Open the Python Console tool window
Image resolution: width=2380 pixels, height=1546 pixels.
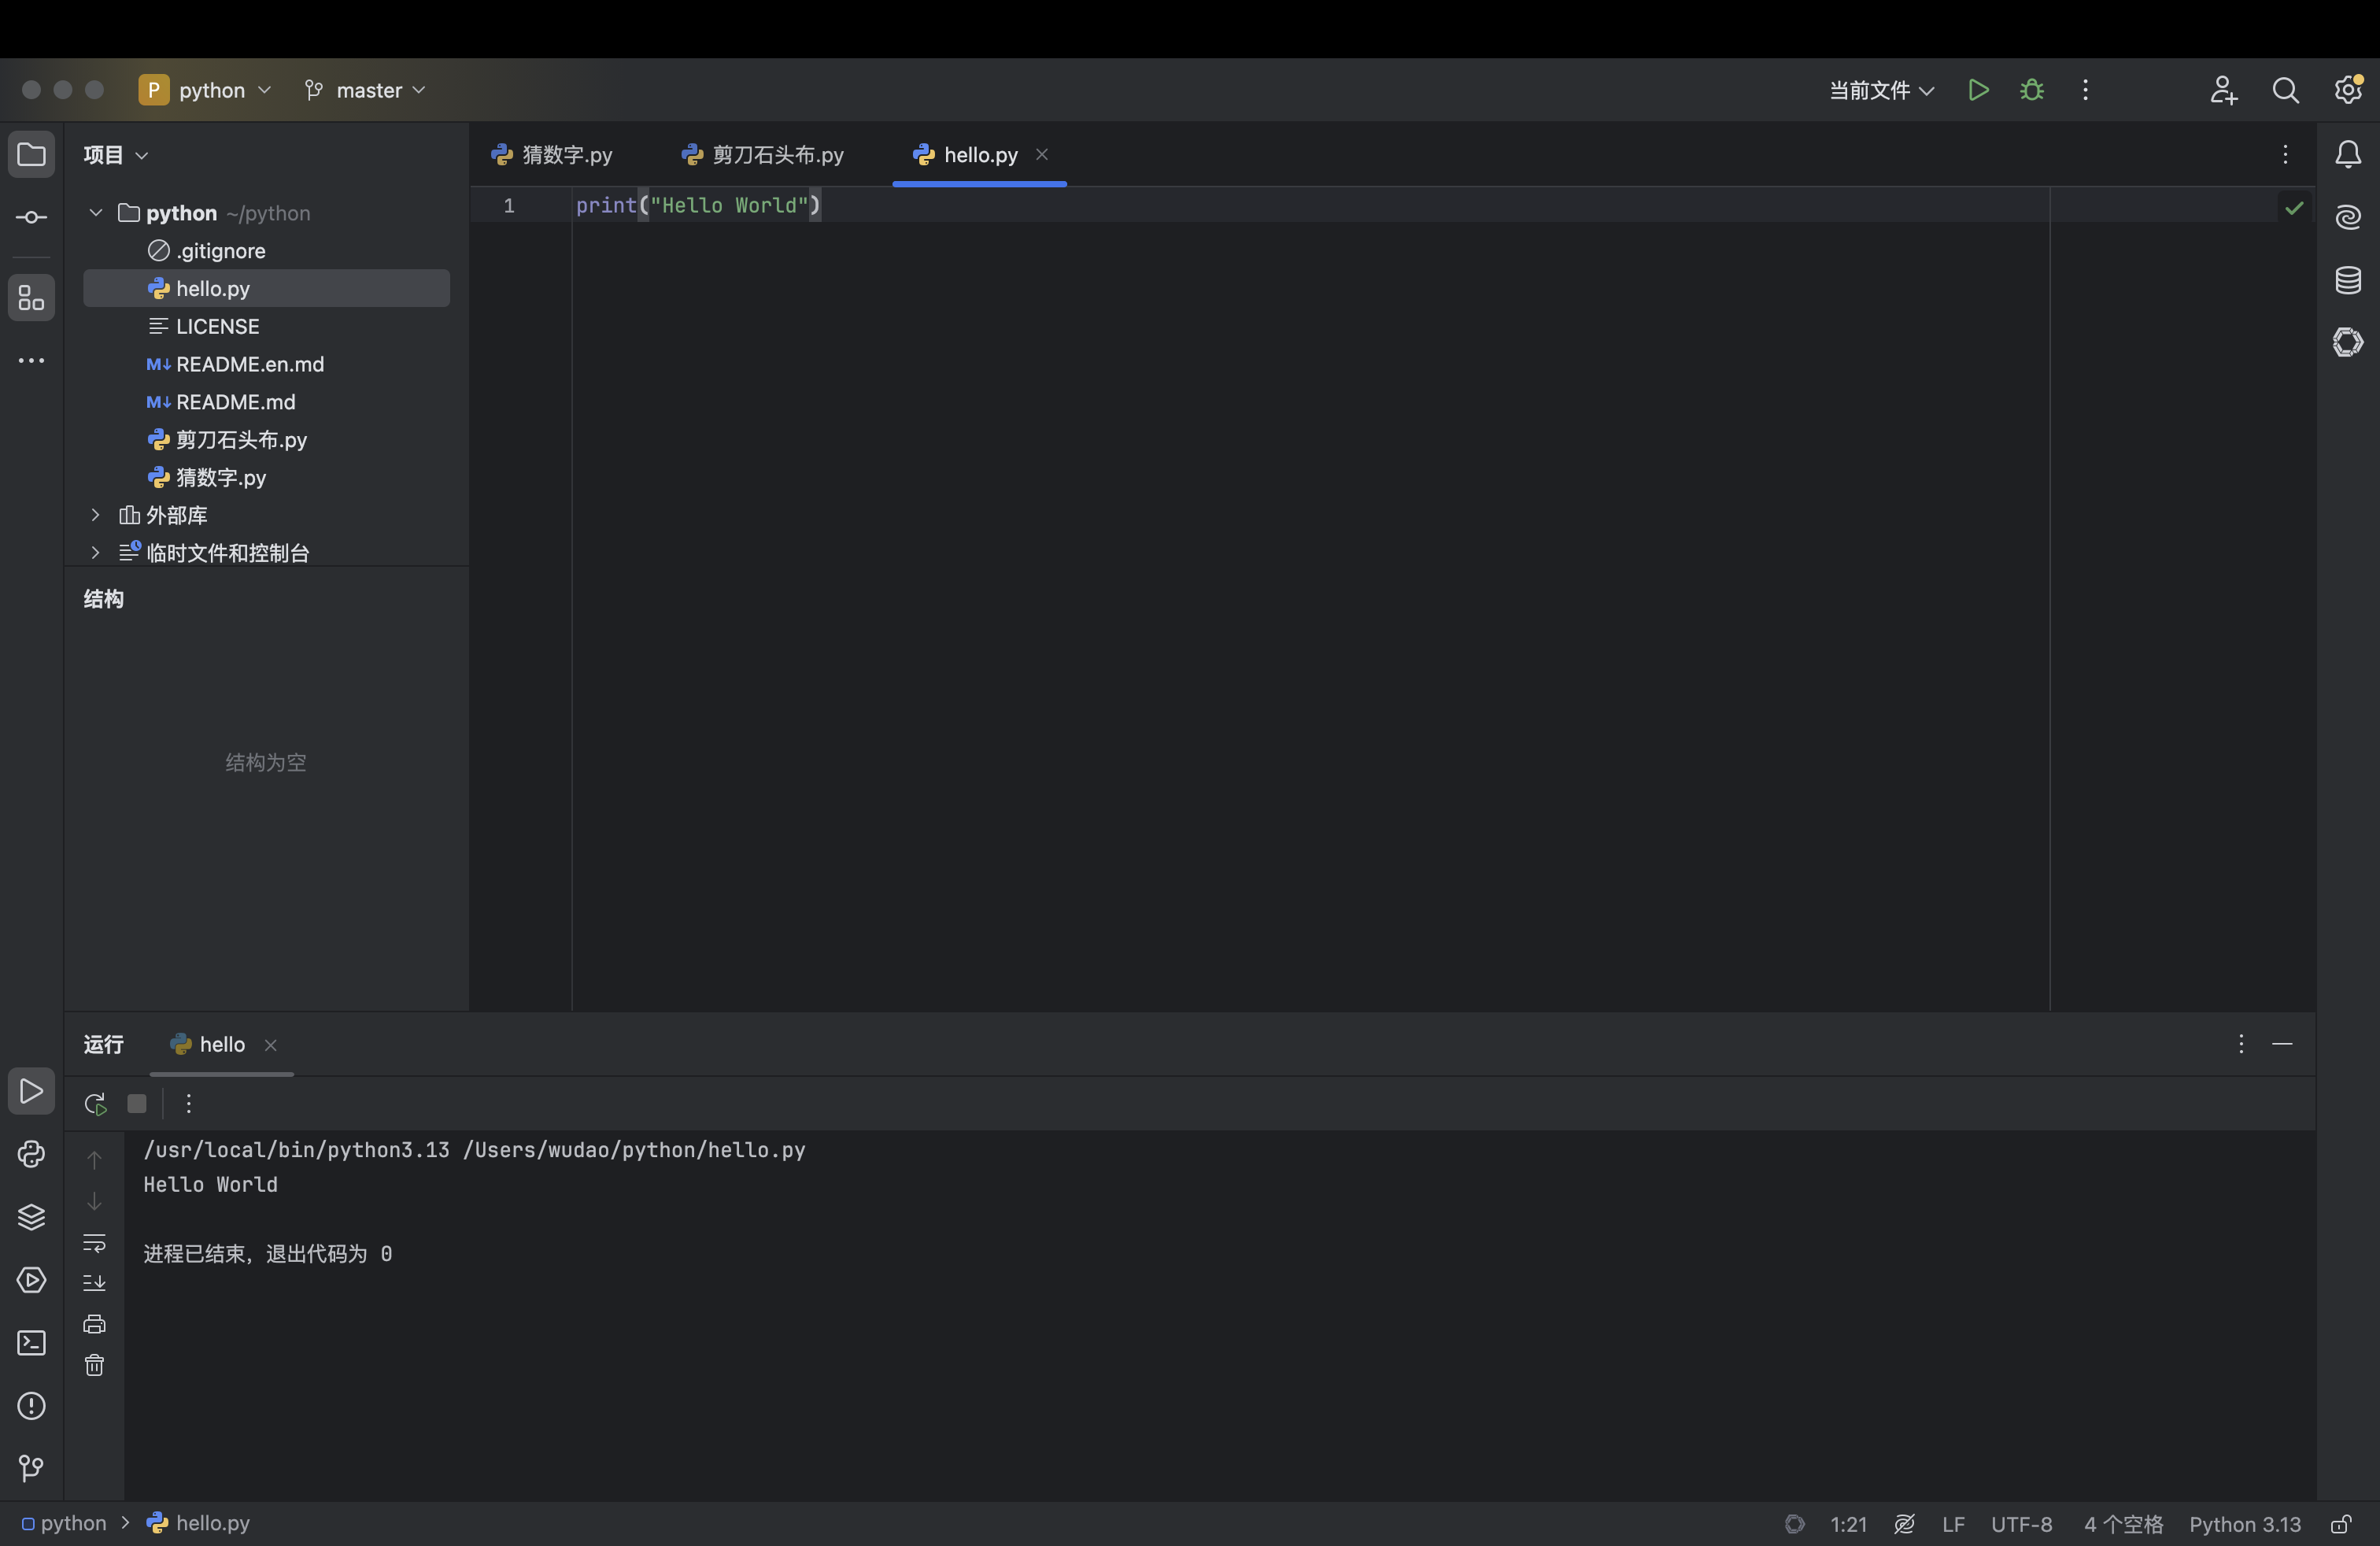(31, 1154)
